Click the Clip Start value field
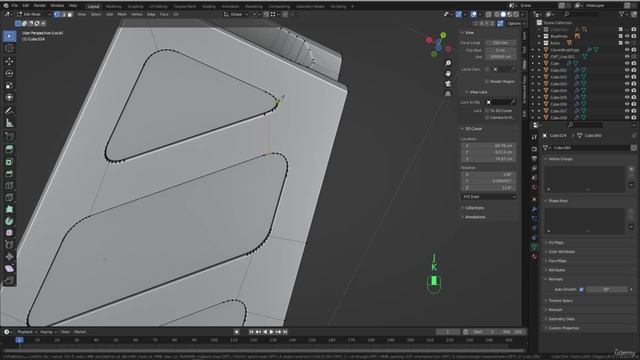The height and width of the screenshot is (360, 640). pos(500,50)
